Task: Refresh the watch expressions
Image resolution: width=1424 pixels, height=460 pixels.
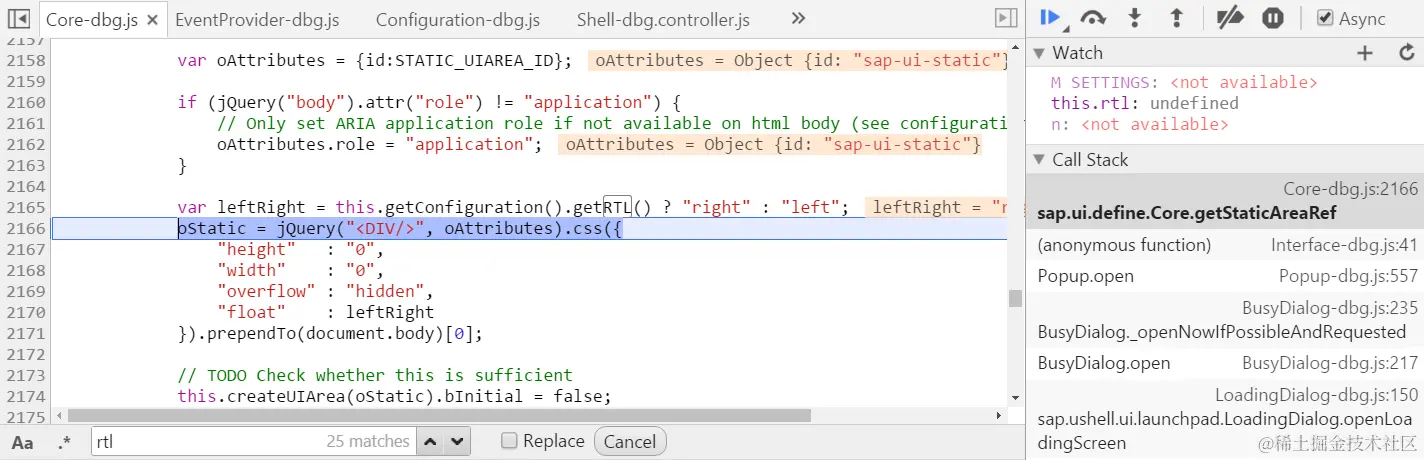Action: [1406, 53]
